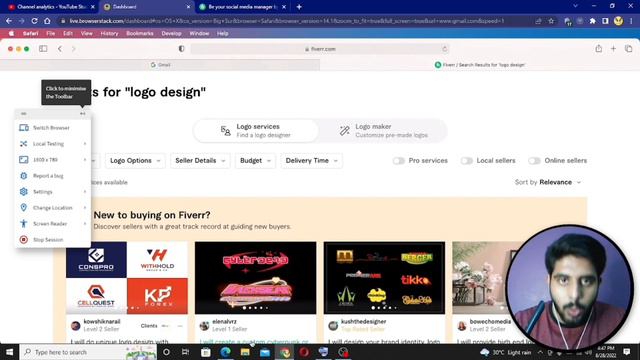Image resolution: width=640 pixels, height=360 pixels.
Task: Open the File menu
Action: coord(51,33)
